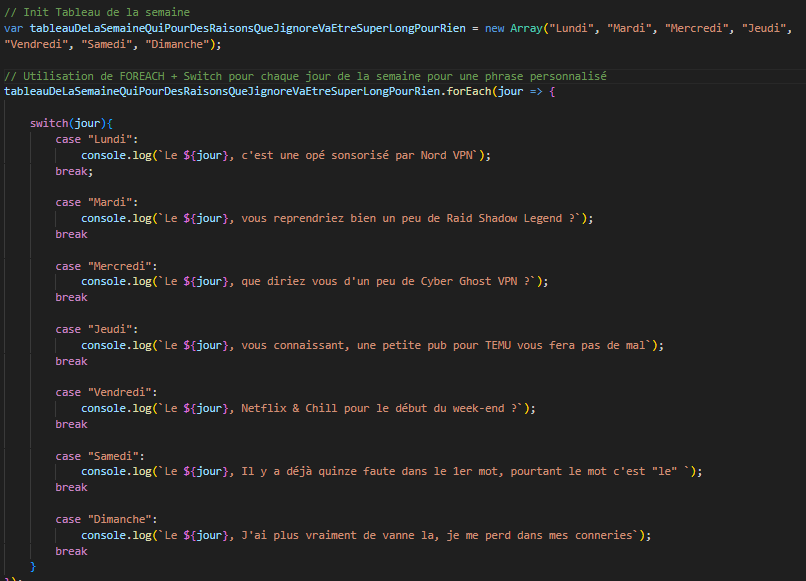Click the case "Mardi" label
The width and height of the screenshot is (806, 581).
tap(98, 202)
